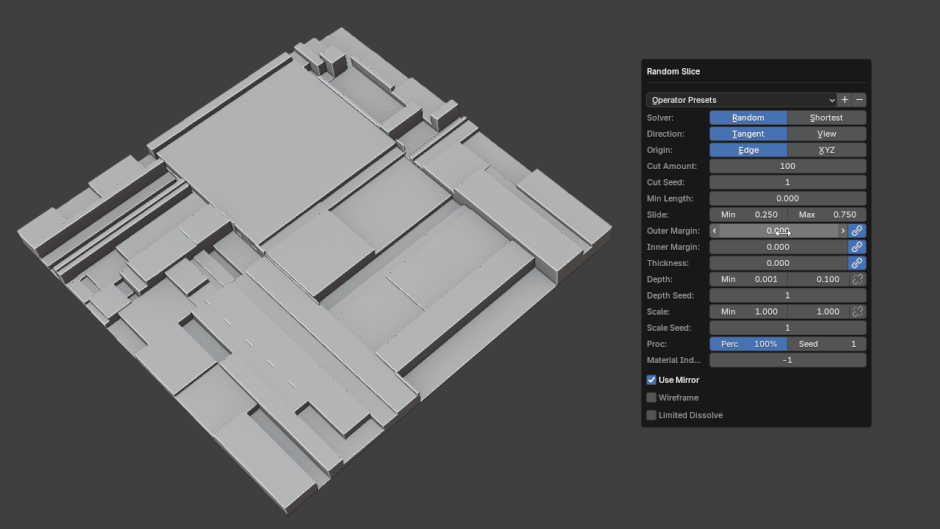Open the Operator Presets dropdown
Screen dimensions: 940x529
click(x=741, y=100)
